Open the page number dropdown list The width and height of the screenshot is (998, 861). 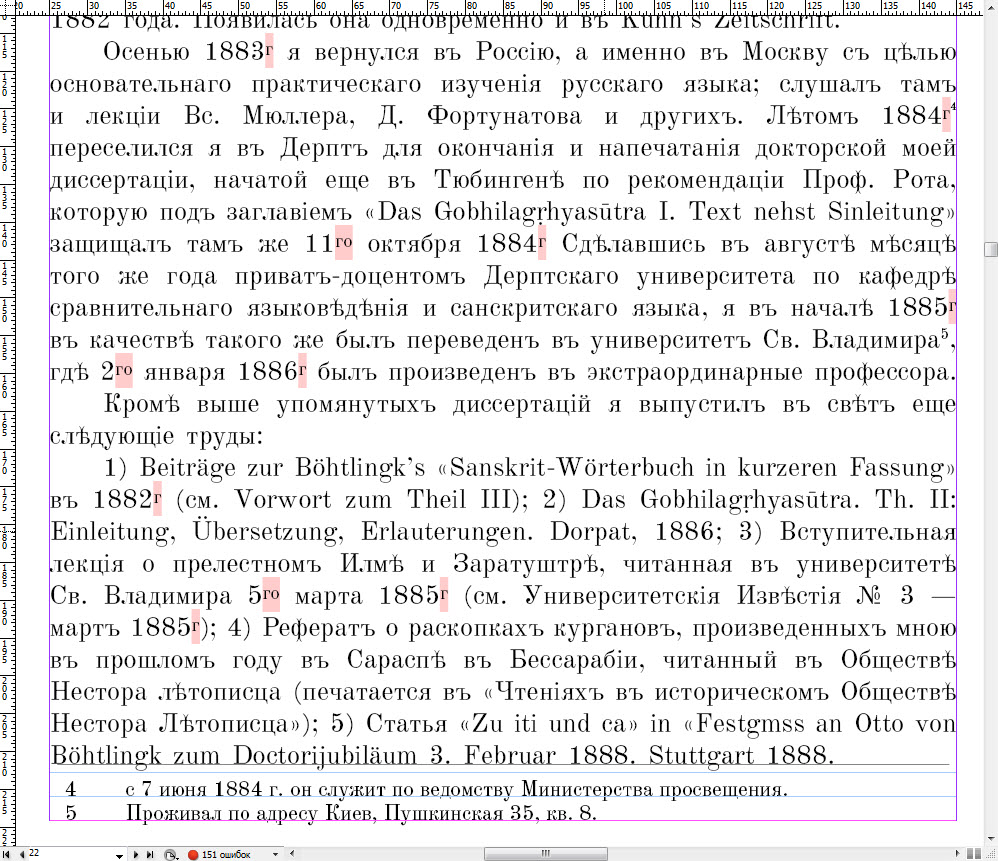pyautogui.click(x=119, y=855)
